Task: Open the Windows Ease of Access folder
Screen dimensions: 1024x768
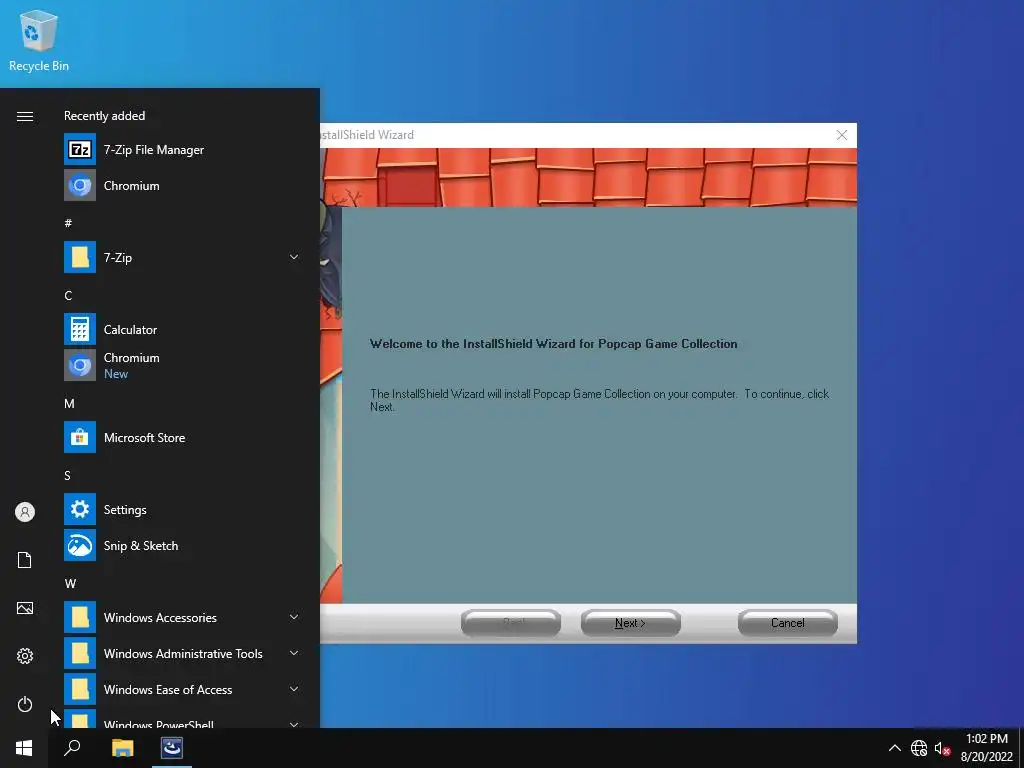Action: 183,689
